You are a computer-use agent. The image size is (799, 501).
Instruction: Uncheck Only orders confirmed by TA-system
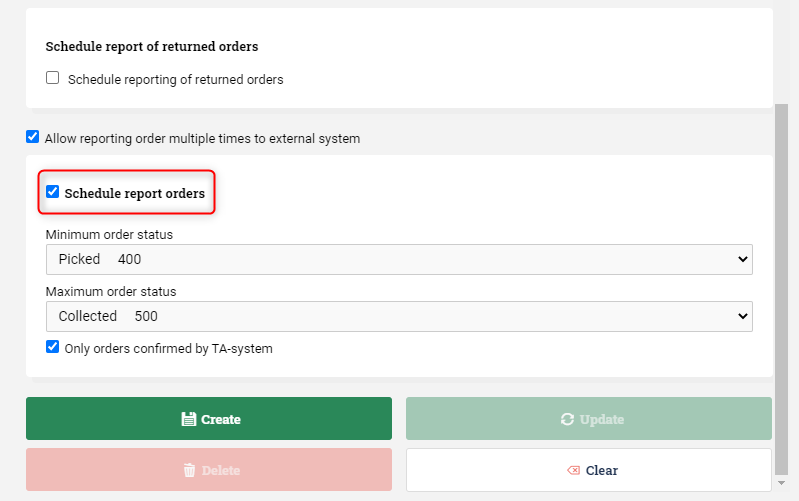point(52,347)
